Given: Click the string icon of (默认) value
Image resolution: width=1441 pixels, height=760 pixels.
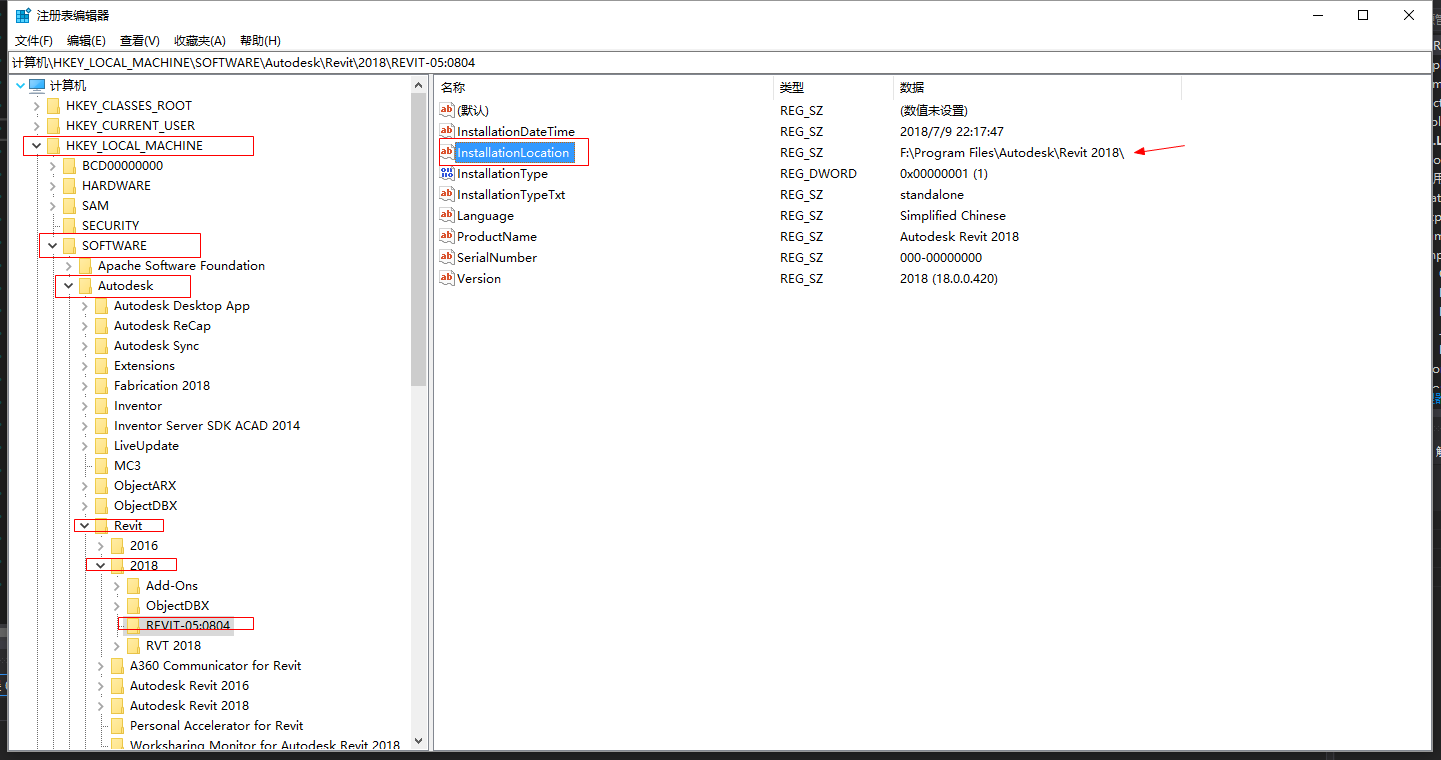Looking at the screenshot, I should (x=447, y=110).
